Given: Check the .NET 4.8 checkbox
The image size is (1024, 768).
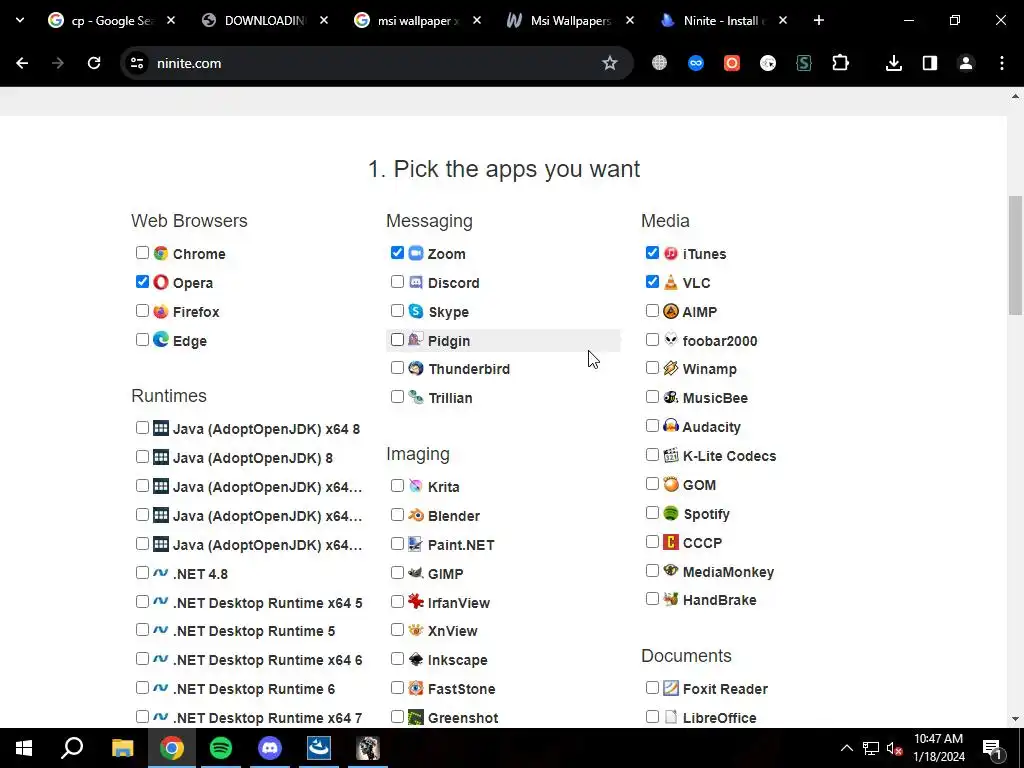Looking at the screenshot, I should tap(142, 573).
